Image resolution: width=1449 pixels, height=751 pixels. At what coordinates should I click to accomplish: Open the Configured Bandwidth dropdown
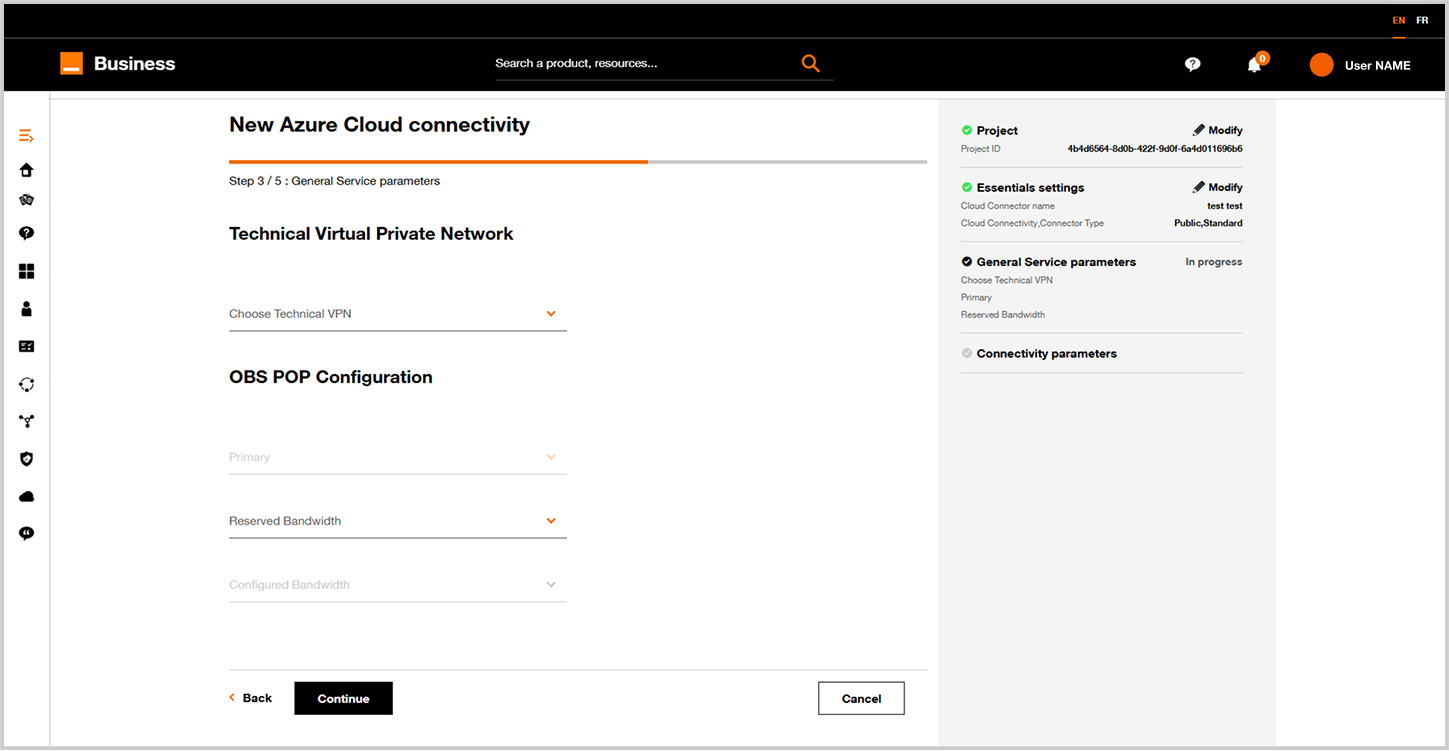point(398,585)
